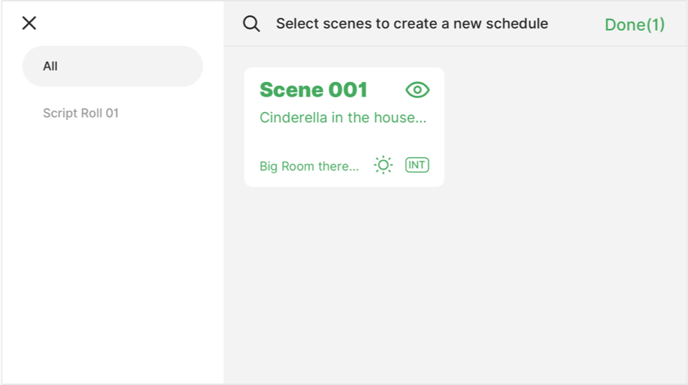This screenshot has height=385, width=688.
Task: Open the Script Roll 01 sidebar entry
Action: click(81, 113)
